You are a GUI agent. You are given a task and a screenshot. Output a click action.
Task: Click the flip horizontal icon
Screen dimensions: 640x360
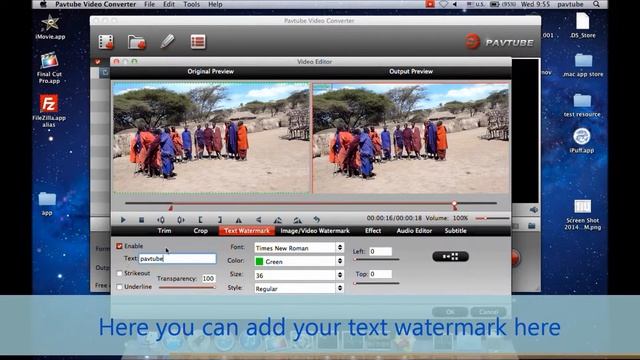pos(239,220)
